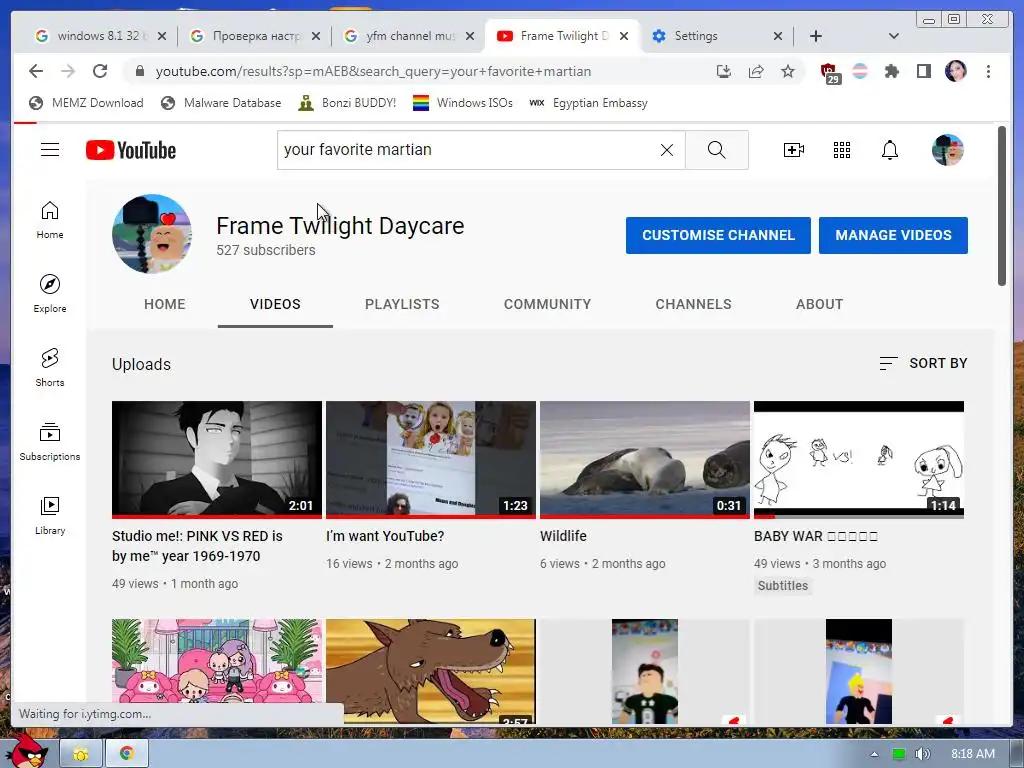Open the Egyptian Embassy bookmark

(x=588, y=103)
